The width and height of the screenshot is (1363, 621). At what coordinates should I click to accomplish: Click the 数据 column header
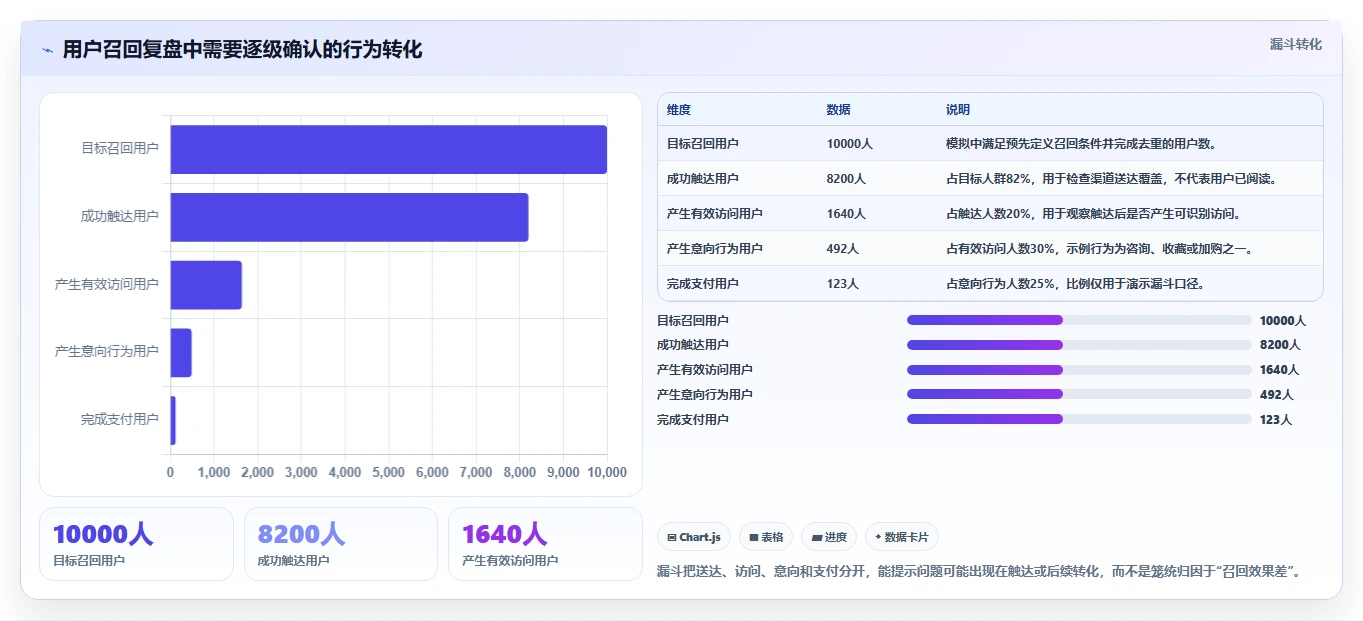[x=839, y=110]
